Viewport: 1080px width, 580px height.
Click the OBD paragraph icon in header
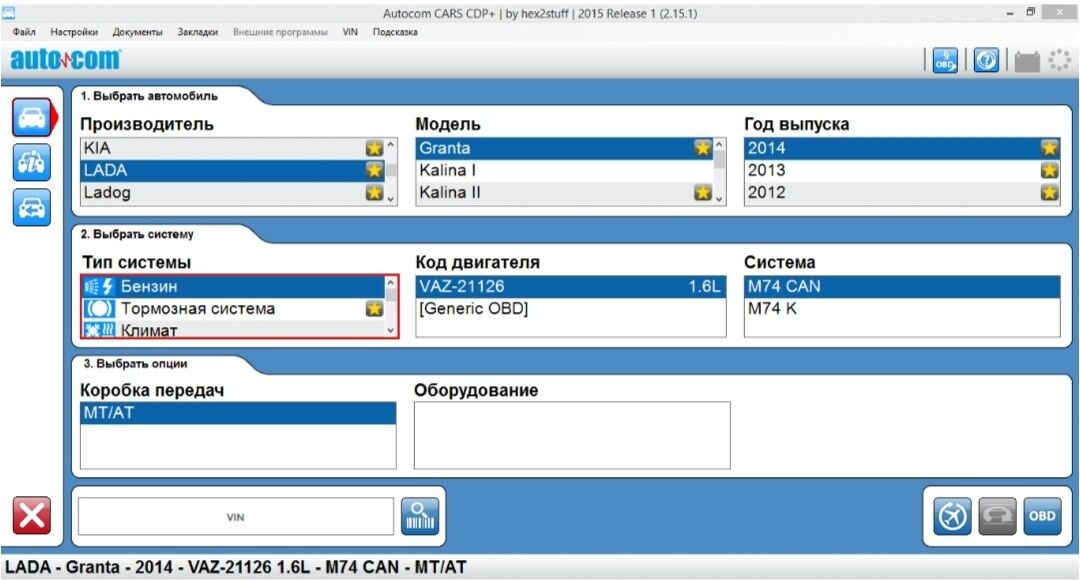[x=945, y=61]
